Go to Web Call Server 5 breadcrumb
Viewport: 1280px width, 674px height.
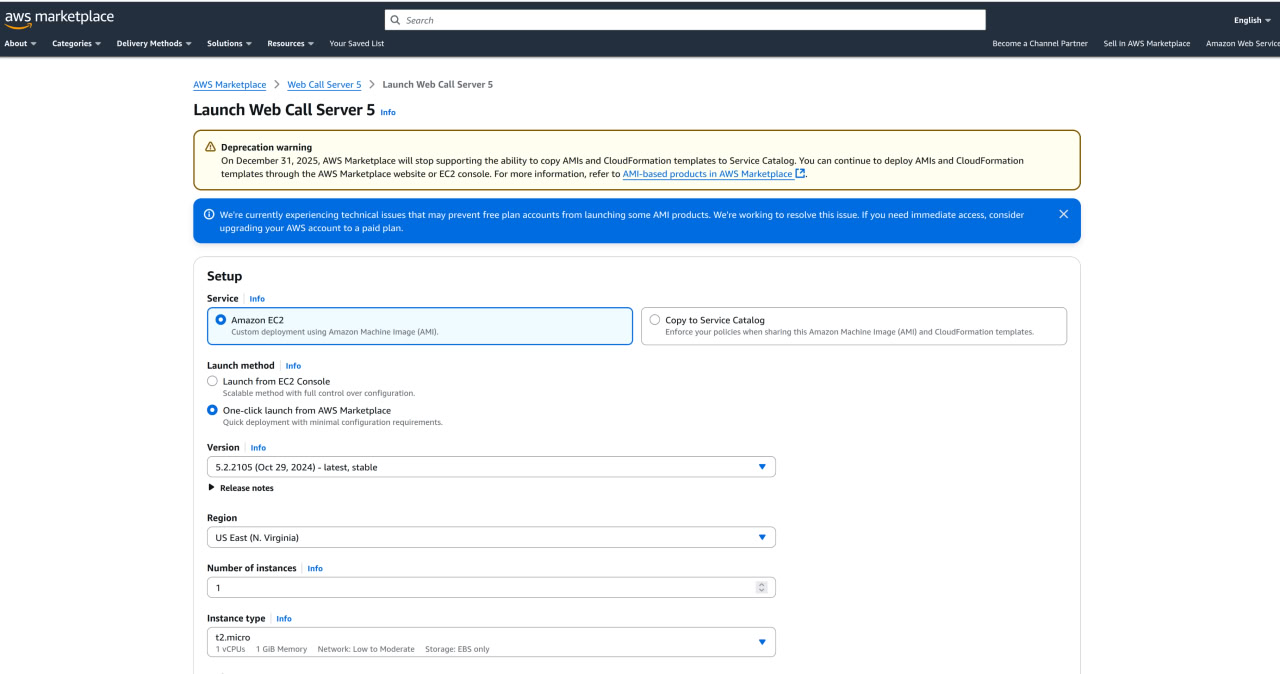(324, 85)
